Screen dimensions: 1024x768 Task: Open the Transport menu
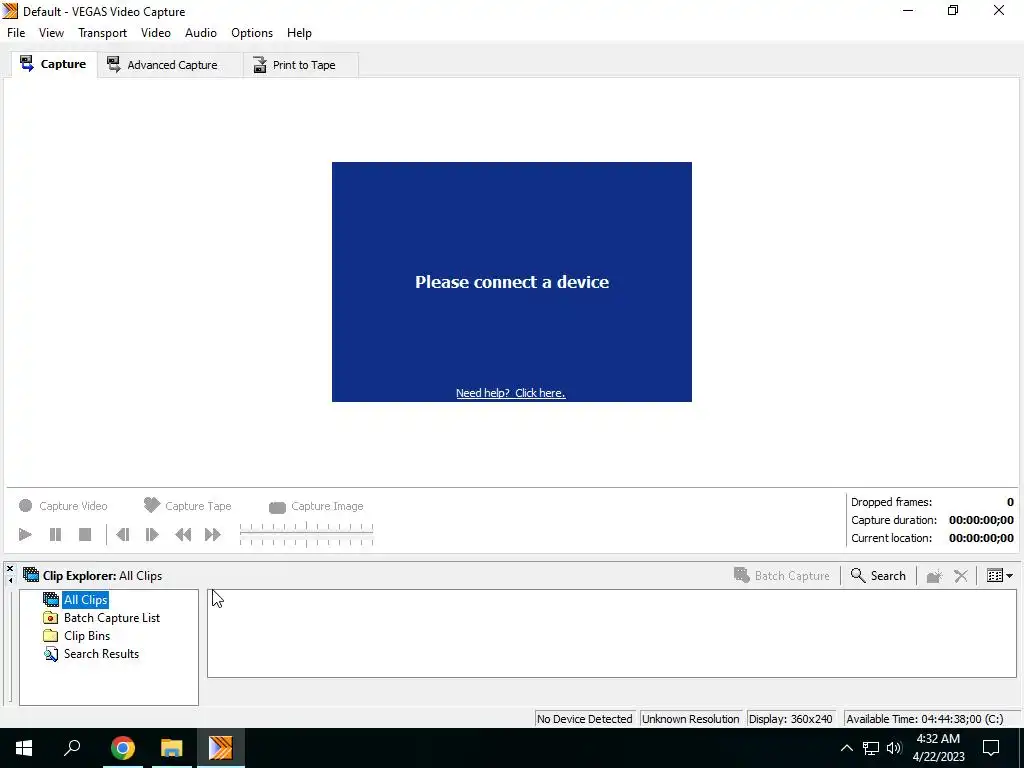[102, 33]
